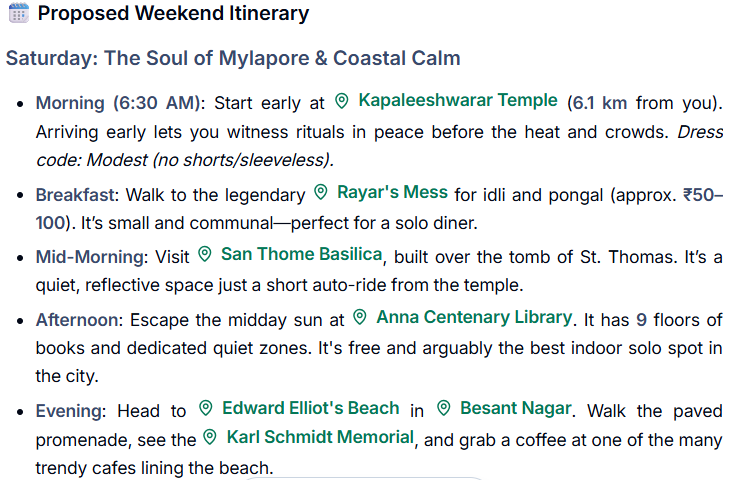Screen dimensions: 741x480
Task: Click the 6.1 km distance text
Action: coord(597,102)
